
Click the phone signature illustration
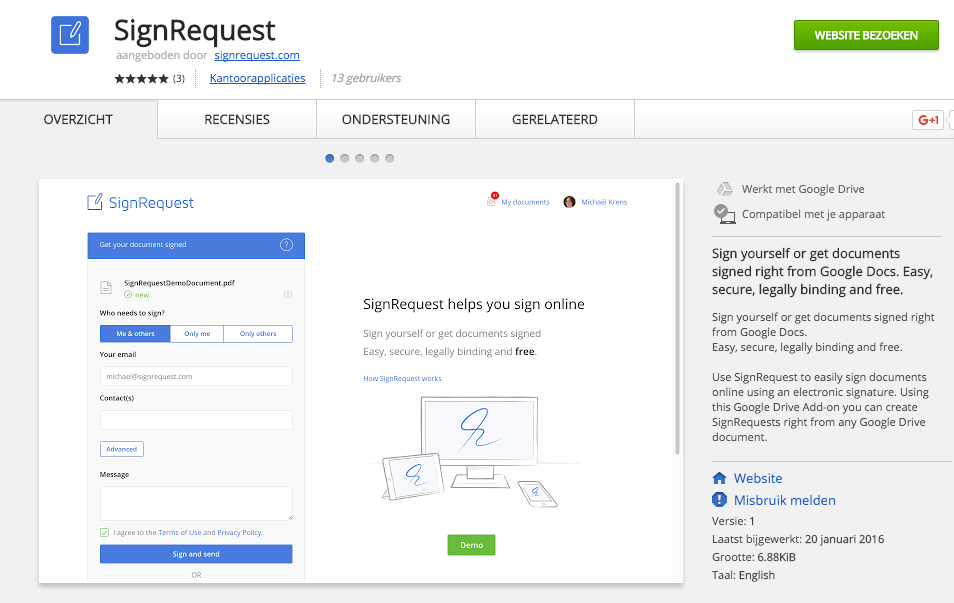pos(537,493)
